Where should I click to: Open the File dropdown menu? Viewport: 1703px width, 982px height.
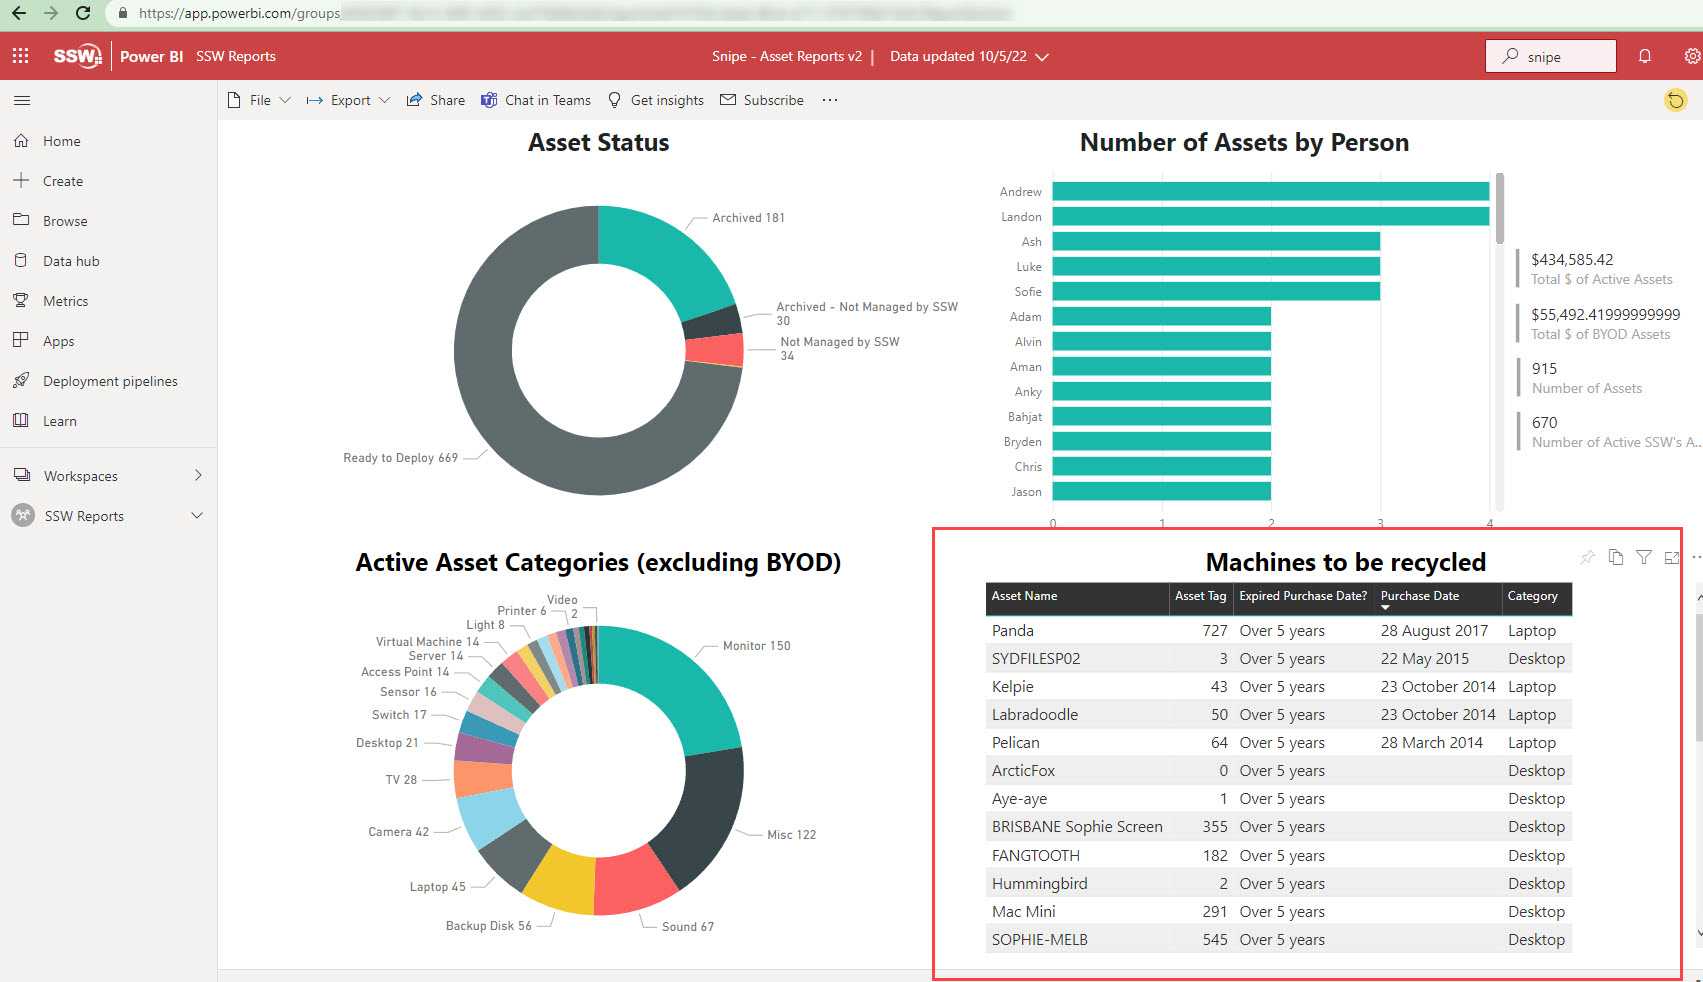pos(259,100)
